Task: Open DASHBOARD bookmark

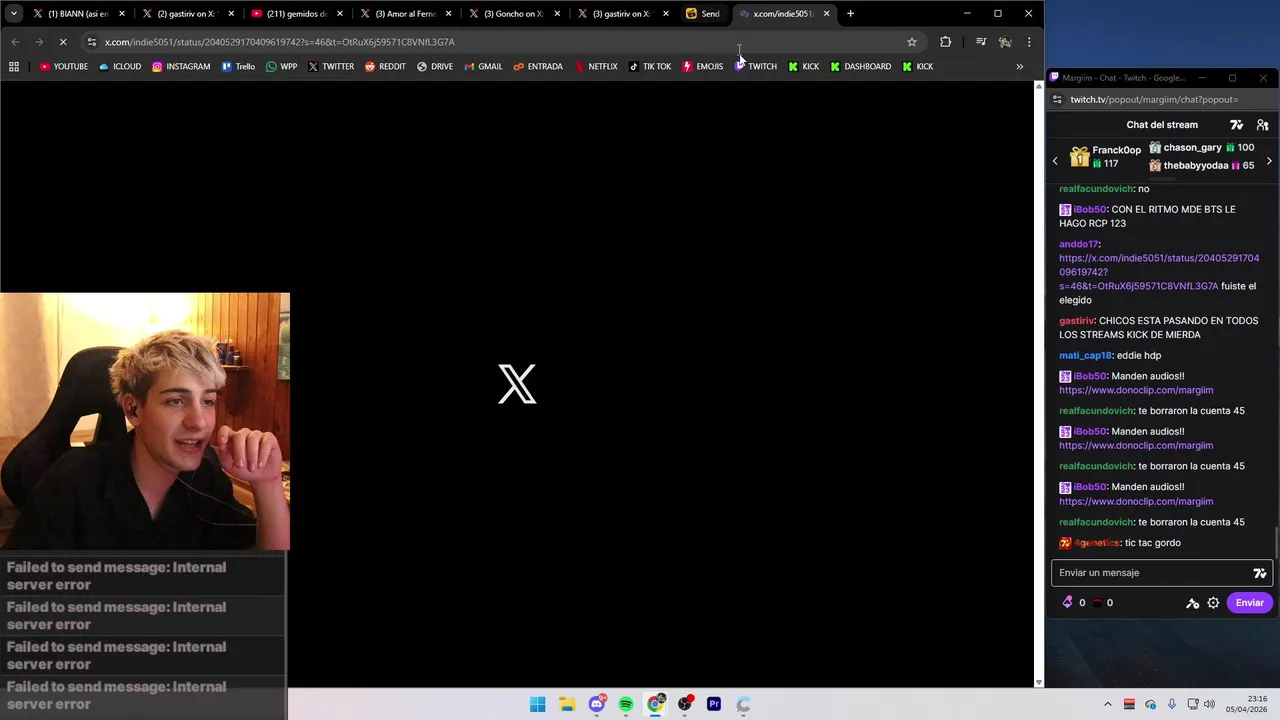Action: tap(860, 67)
